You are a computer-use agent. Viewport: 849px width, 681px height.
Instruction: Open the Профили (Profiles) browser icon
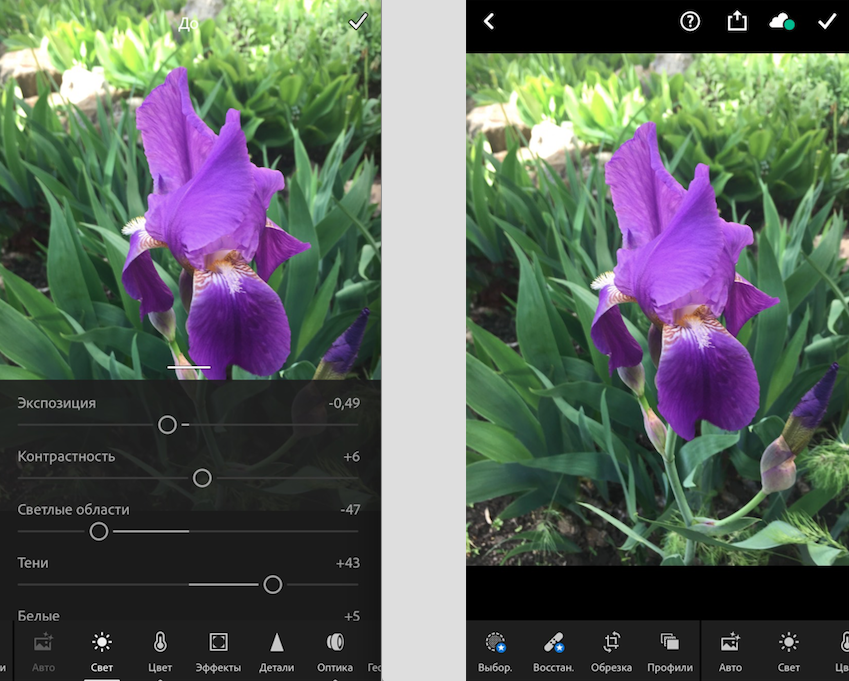coord(670,645)
